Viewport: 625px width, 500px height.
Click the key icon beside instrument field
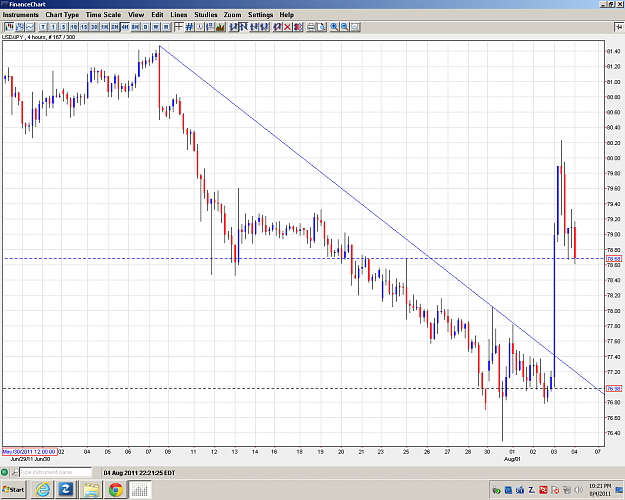(15, 472)
